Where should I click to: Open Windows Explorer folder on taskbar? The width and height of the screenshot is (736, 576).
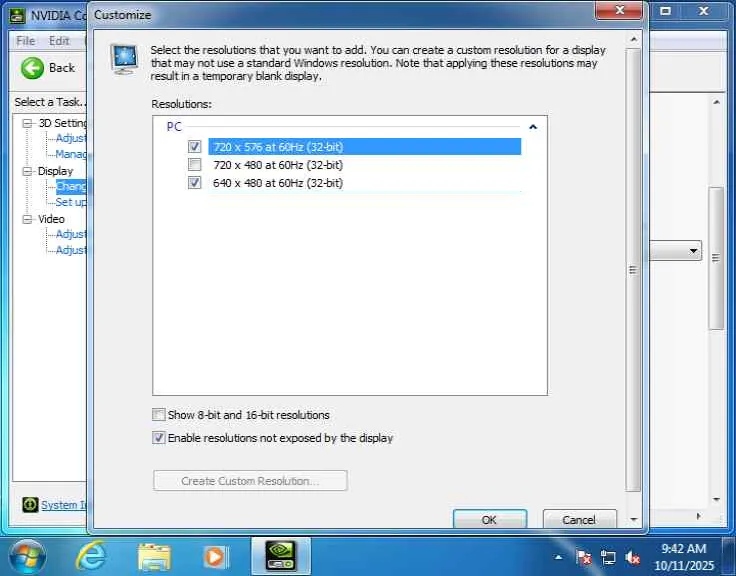154,557
